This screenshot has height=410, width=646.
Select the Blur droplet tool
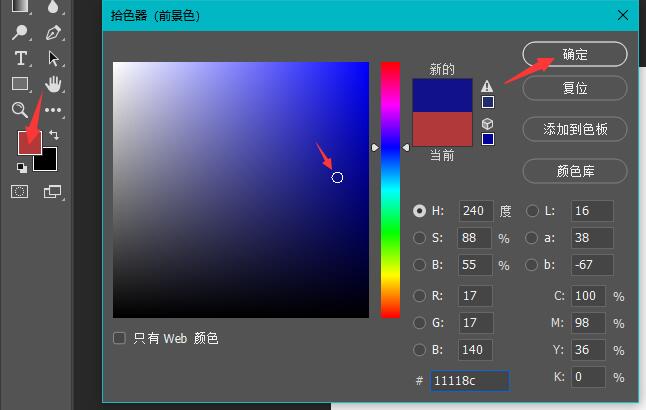(x=53, y=7)
